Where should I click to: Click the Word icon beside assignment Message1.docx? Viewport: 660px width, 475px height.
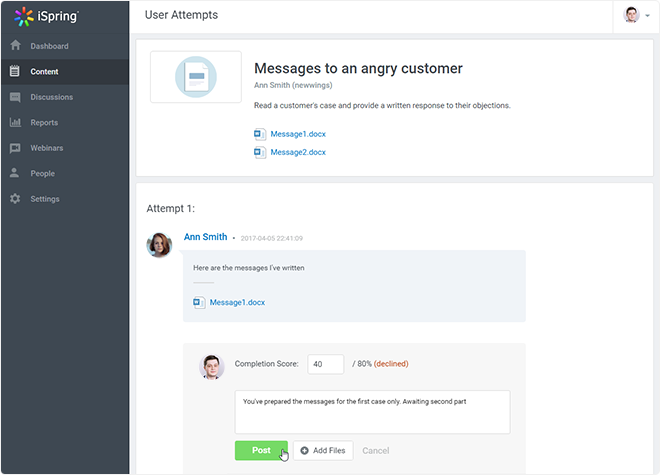259,134
